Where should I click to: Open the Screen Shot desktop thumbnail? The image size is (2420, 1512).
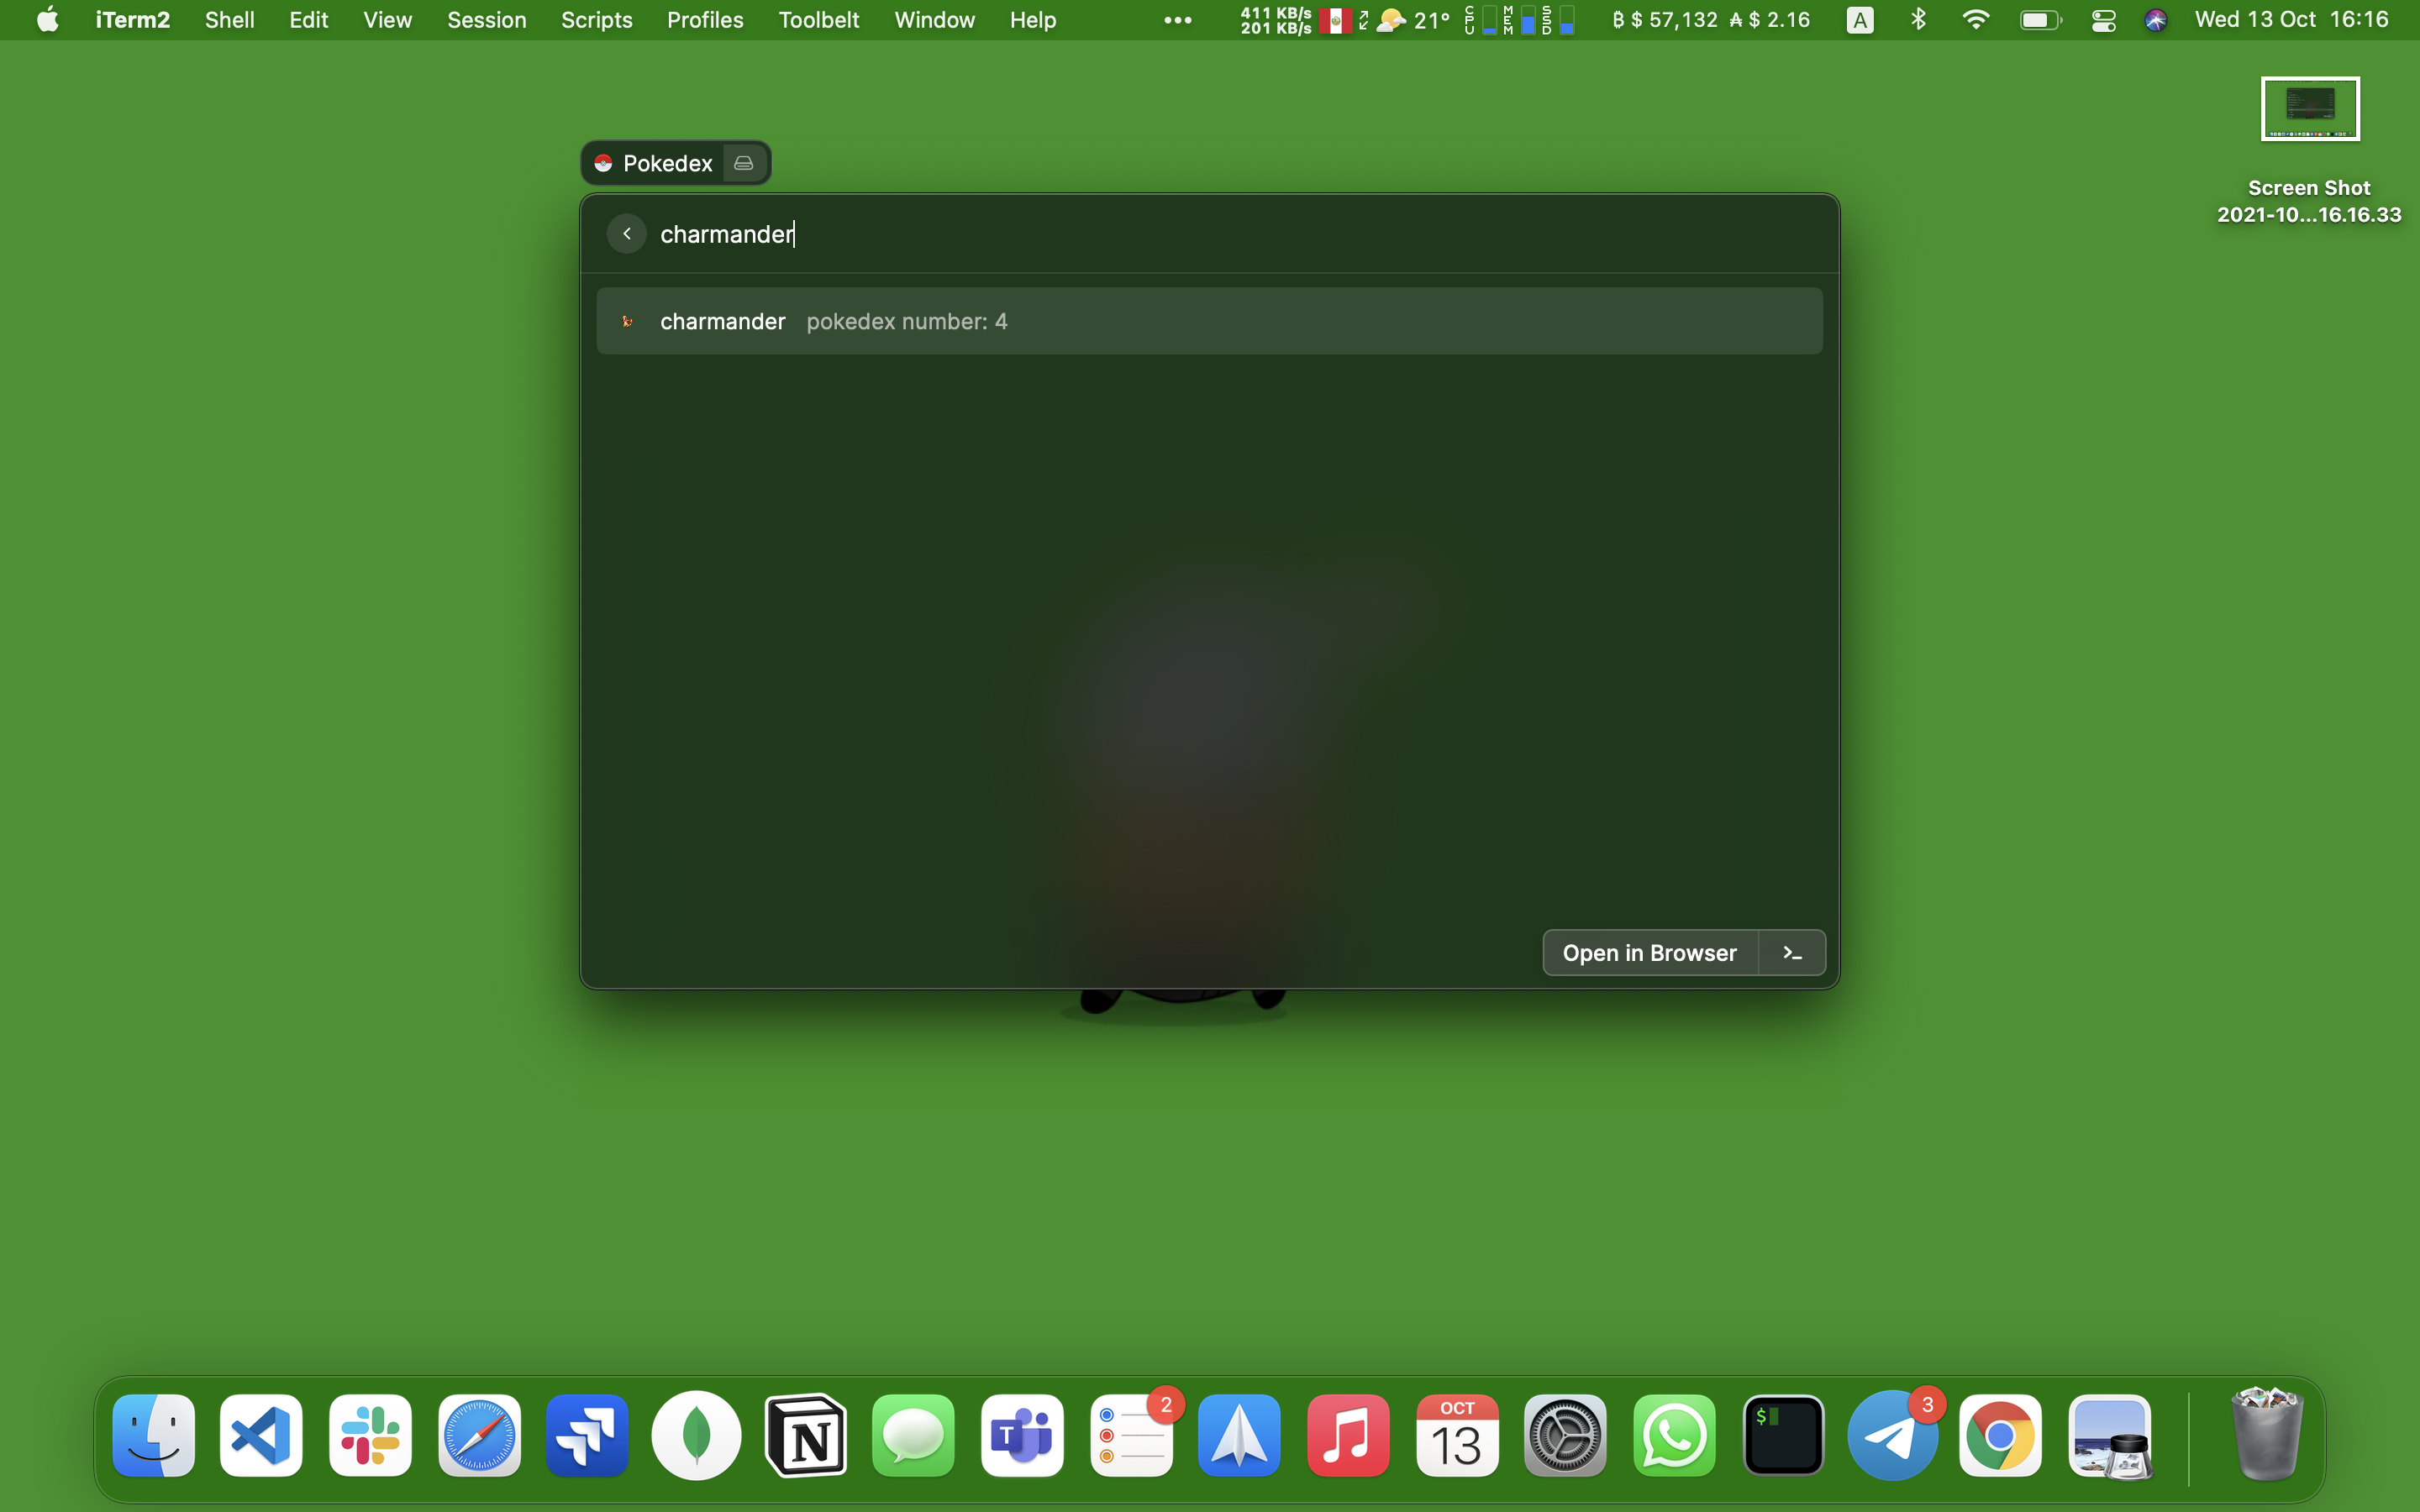pyautogui.click(x=2309, y=110)
